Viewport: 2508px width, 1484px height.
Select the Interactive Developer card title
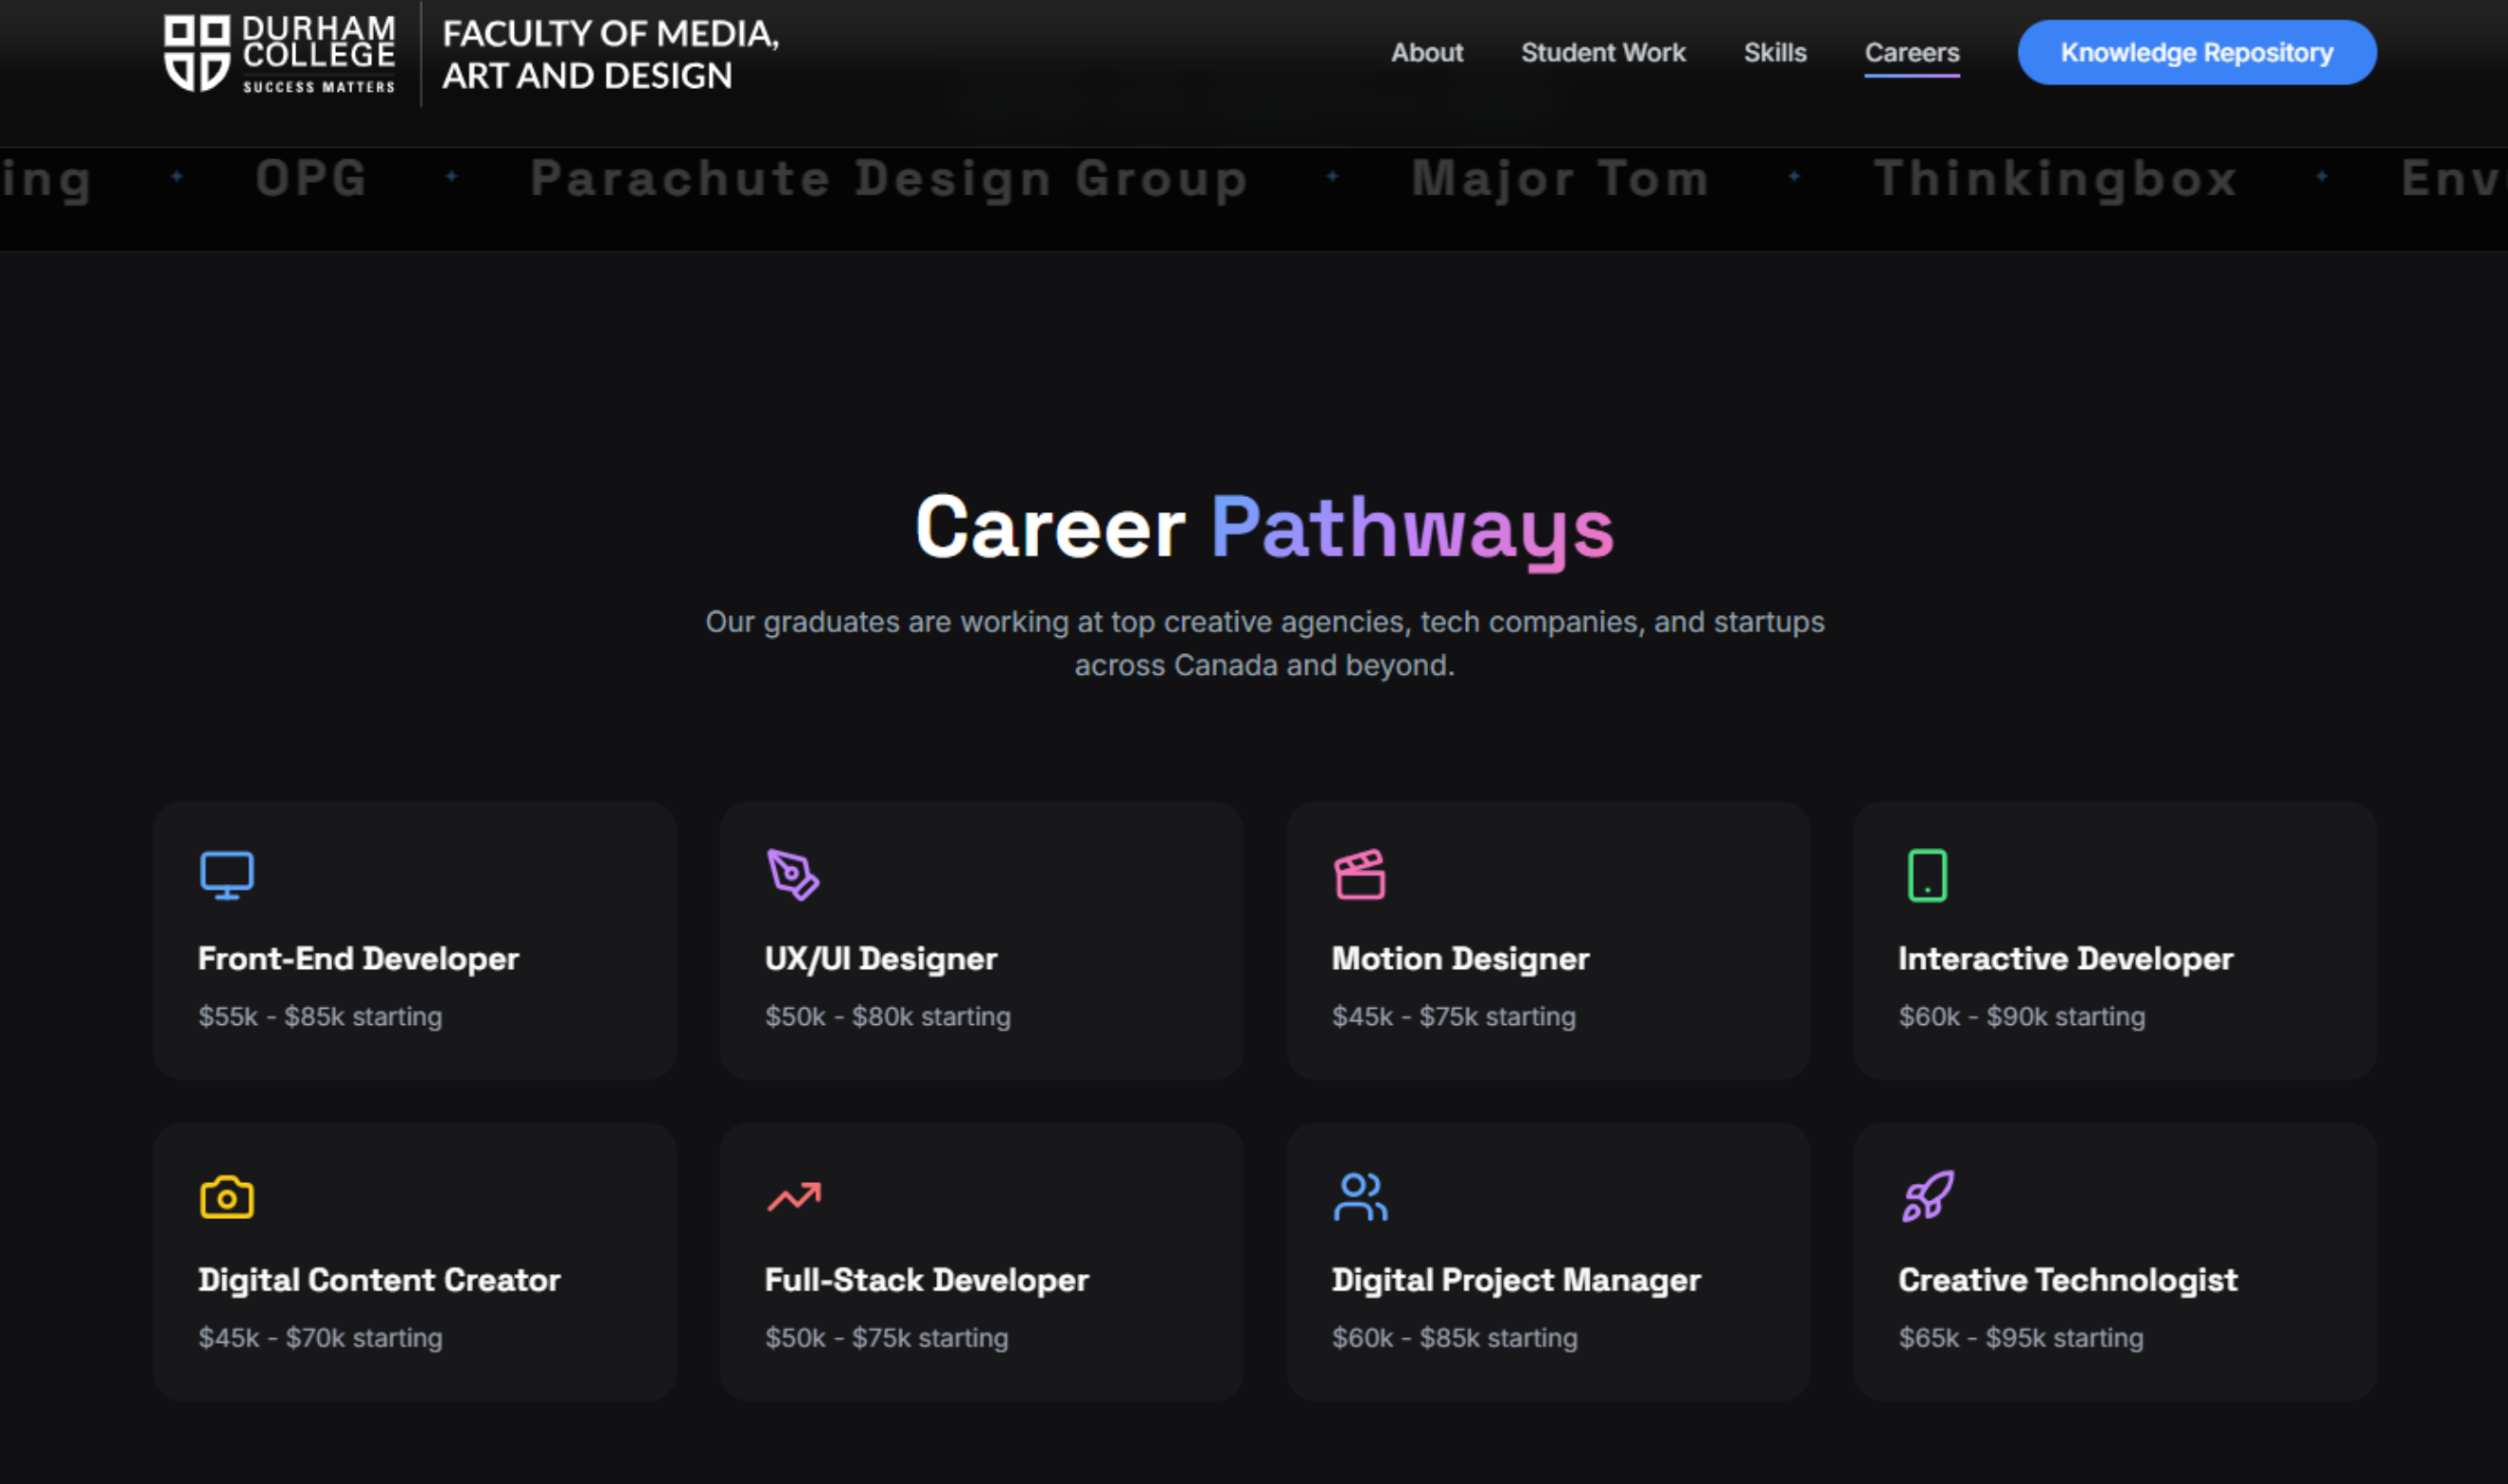pyautogui.click(x=2065, y=958)
